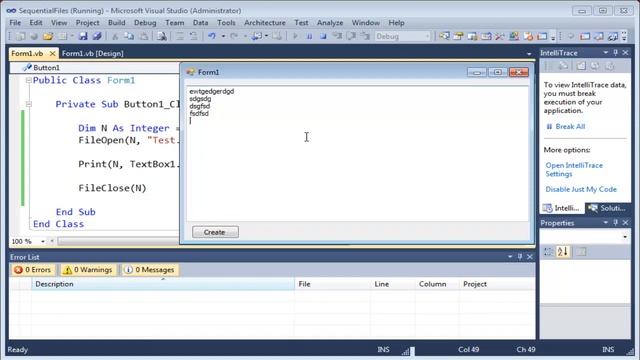Toggle the 0 Errors filter

[33, 270]
